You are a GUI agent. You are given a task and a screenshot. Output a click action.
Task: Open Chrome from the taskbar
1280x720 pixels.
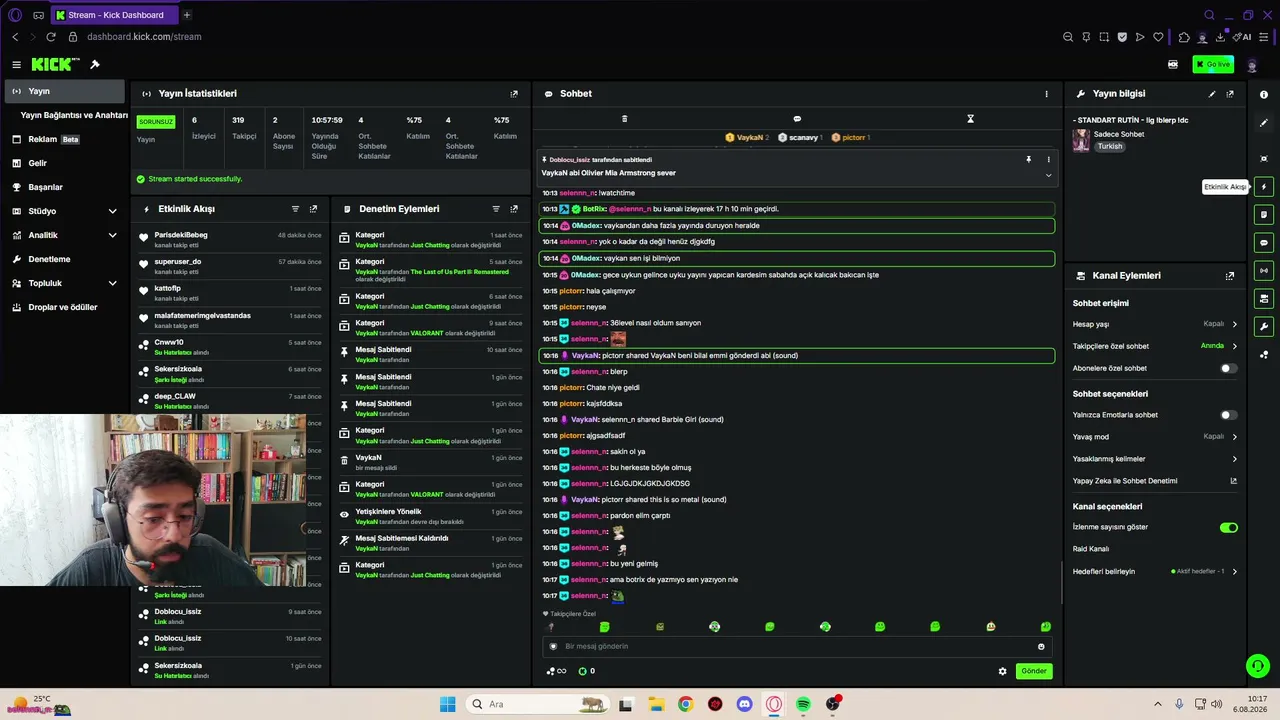coord(685,704)
